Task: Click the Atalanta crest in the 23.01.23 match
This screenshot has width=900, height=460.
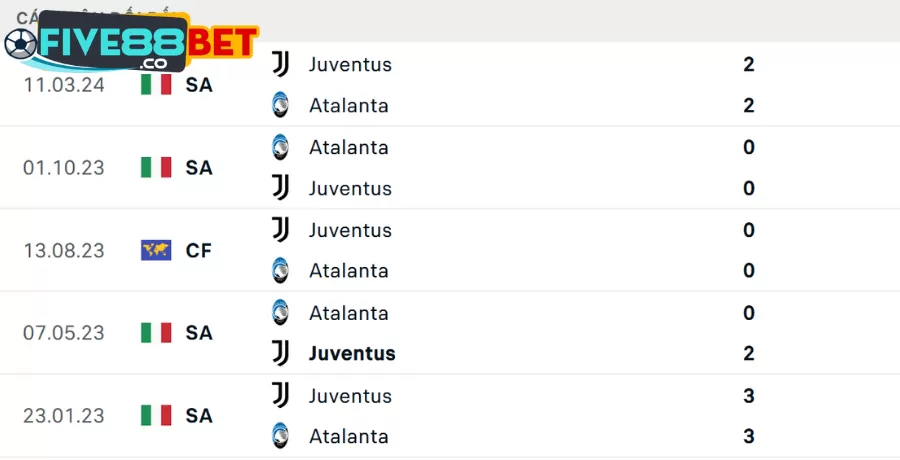Action: click(281, 436)
